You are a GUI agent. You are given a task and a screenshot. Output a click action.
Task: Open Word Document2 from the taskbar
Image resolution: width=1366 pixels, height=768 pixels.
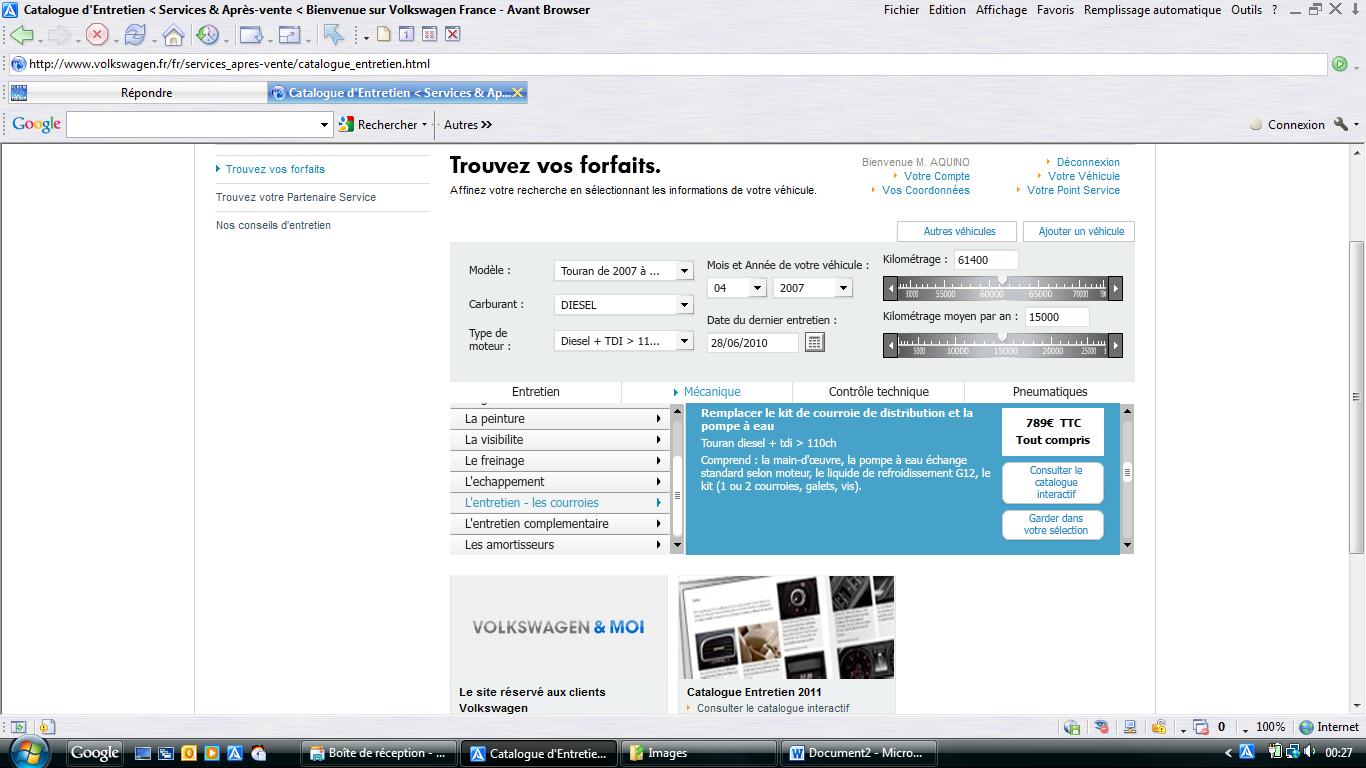(x=857, y=753)
